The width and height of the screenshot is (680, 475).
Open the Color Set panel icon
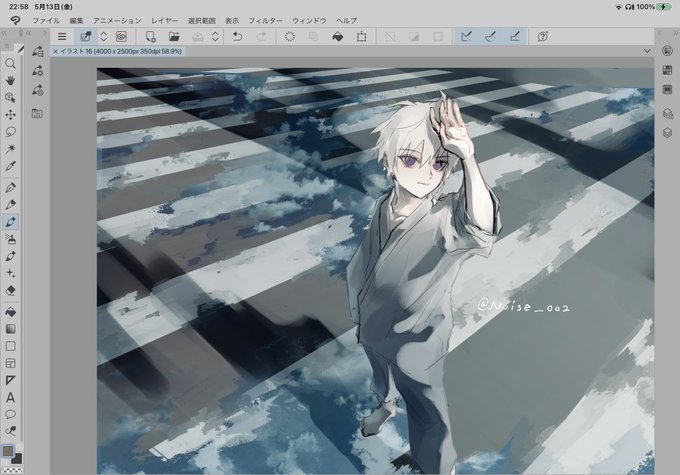(37, 114)
